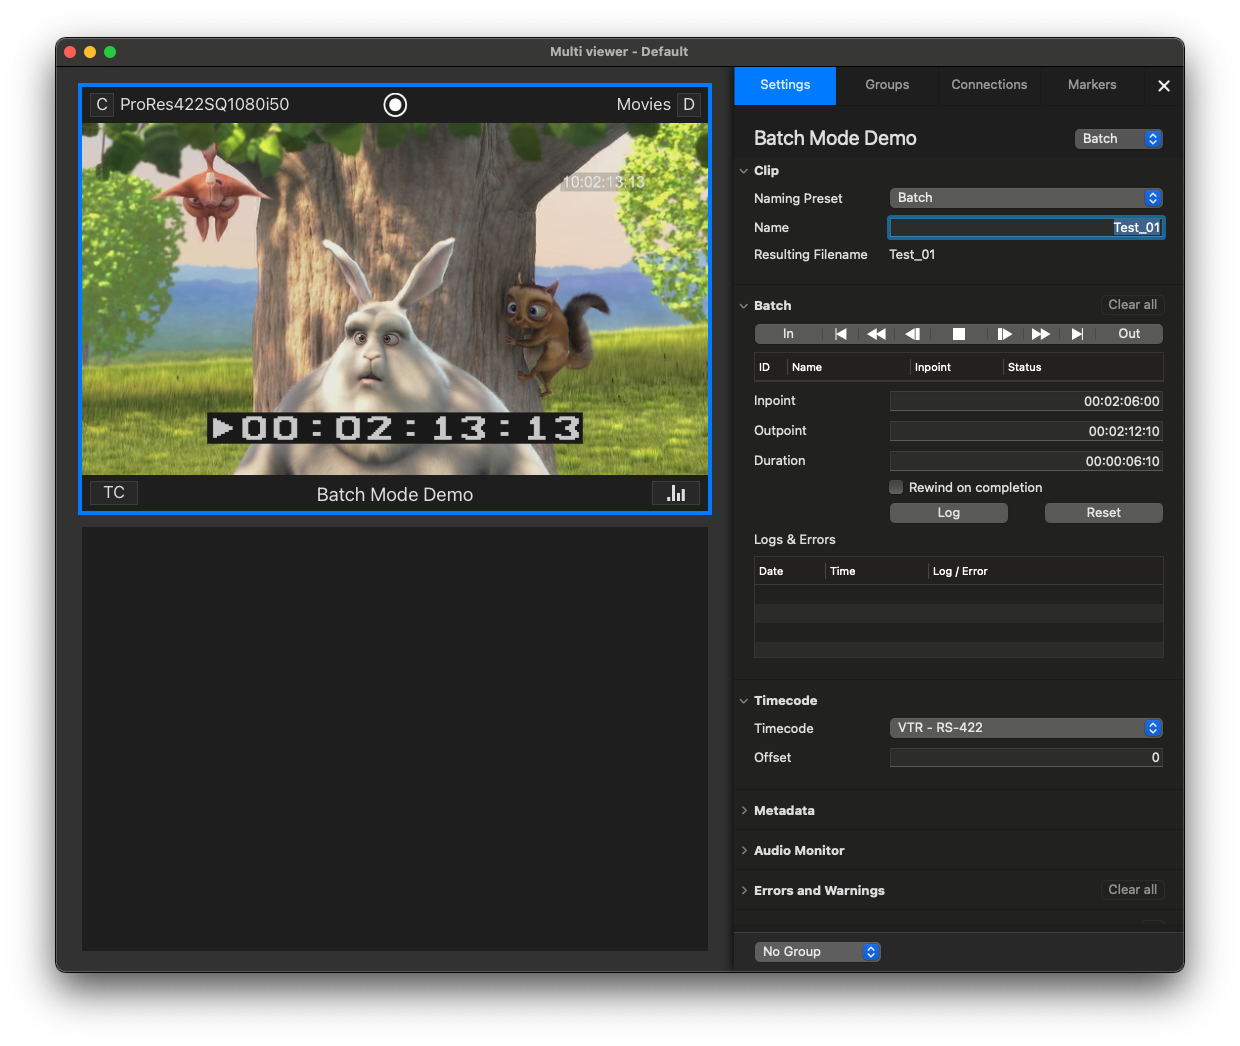Click the Reset button
The width and height of the screenshot is (1240, 1046).
point(1104,513)
